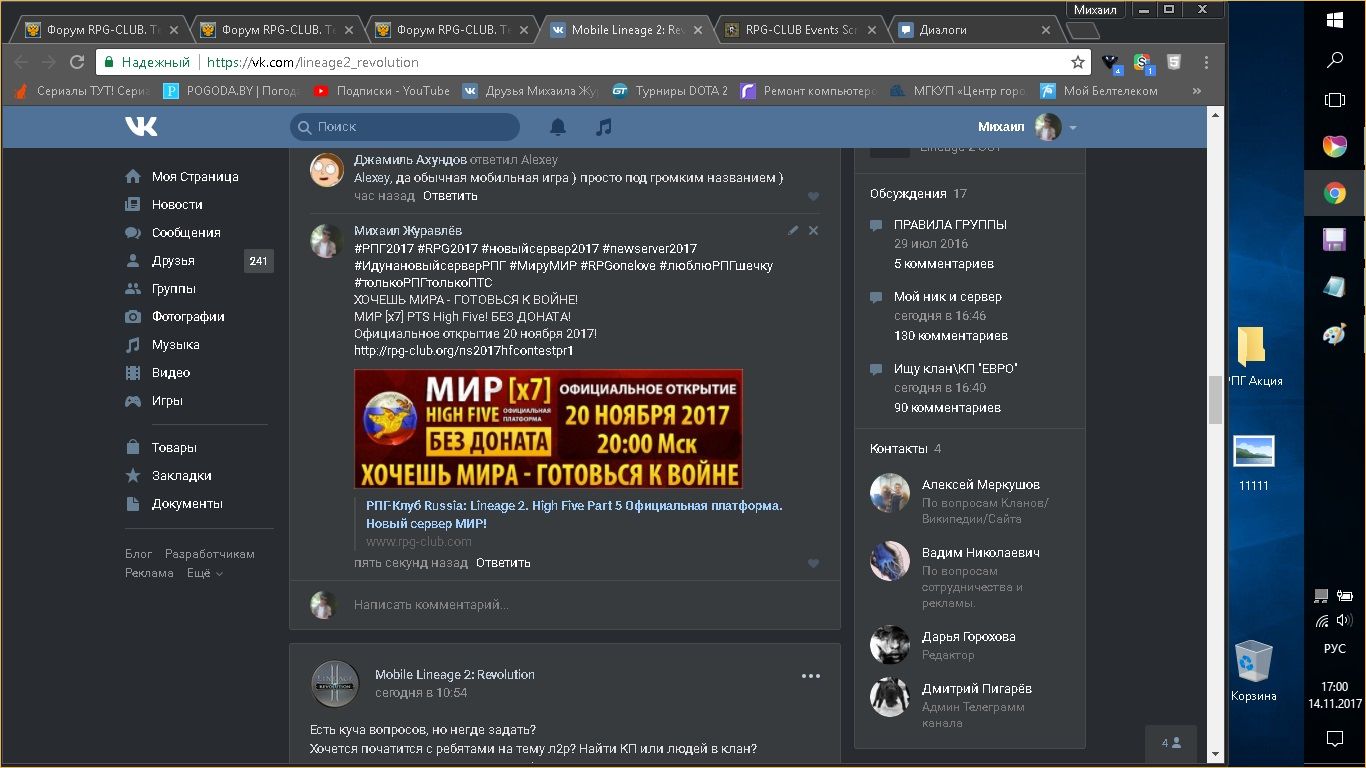Viewport: 1366px width, 768px height.
Task: Delete comment using the X icon
Action: 813,231
